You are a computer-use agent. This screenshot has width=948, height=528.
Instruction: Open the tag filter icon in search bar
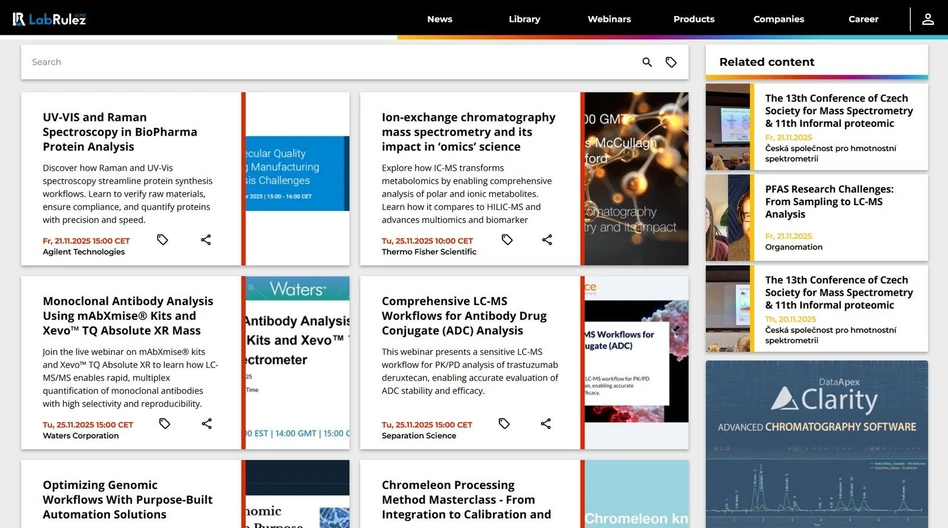click(671, 62)
